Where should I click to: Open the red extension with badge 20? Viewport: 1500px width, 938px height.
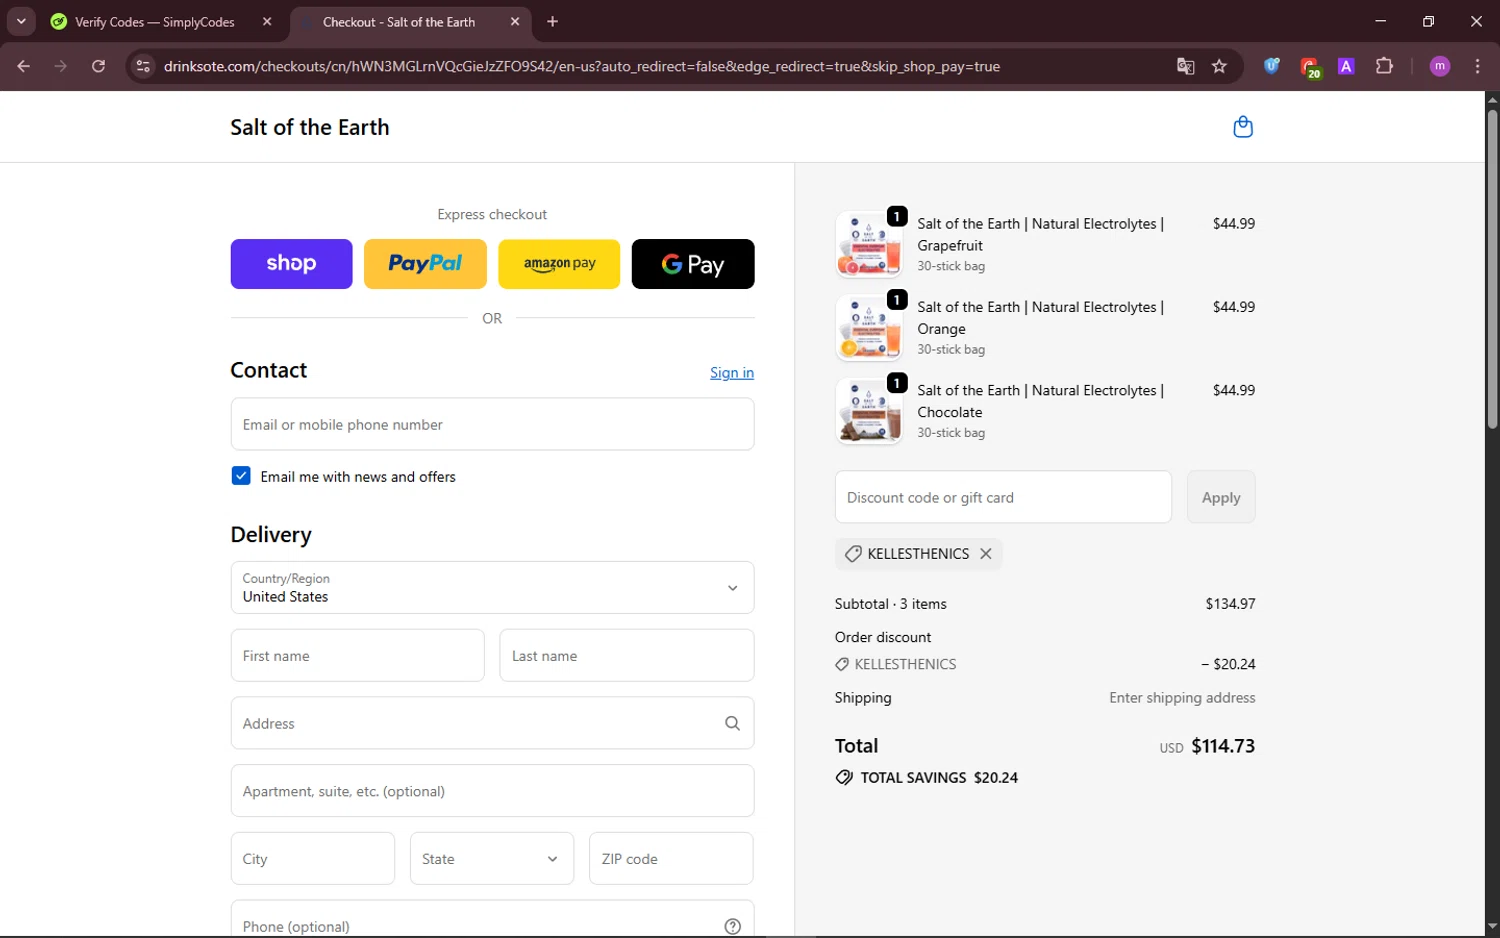[1310, 67]
